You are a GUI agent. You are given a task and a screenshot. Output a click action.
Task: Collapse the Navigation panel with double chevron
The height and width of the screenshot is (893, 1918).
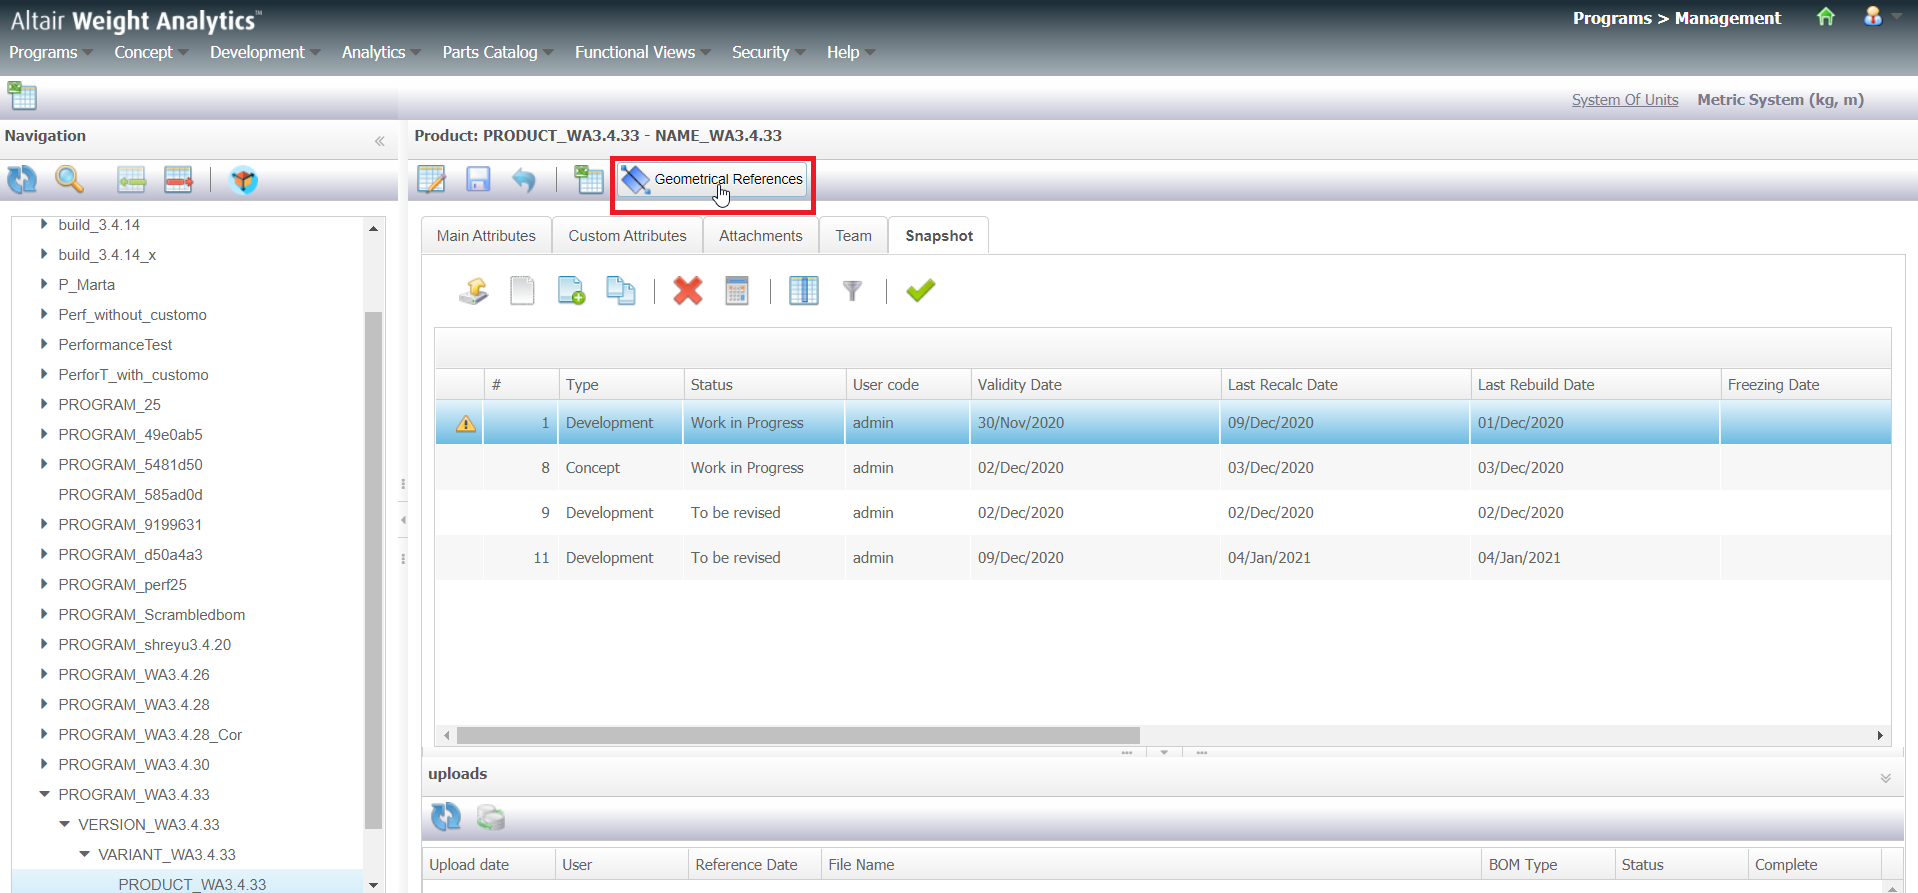point(380,141)
